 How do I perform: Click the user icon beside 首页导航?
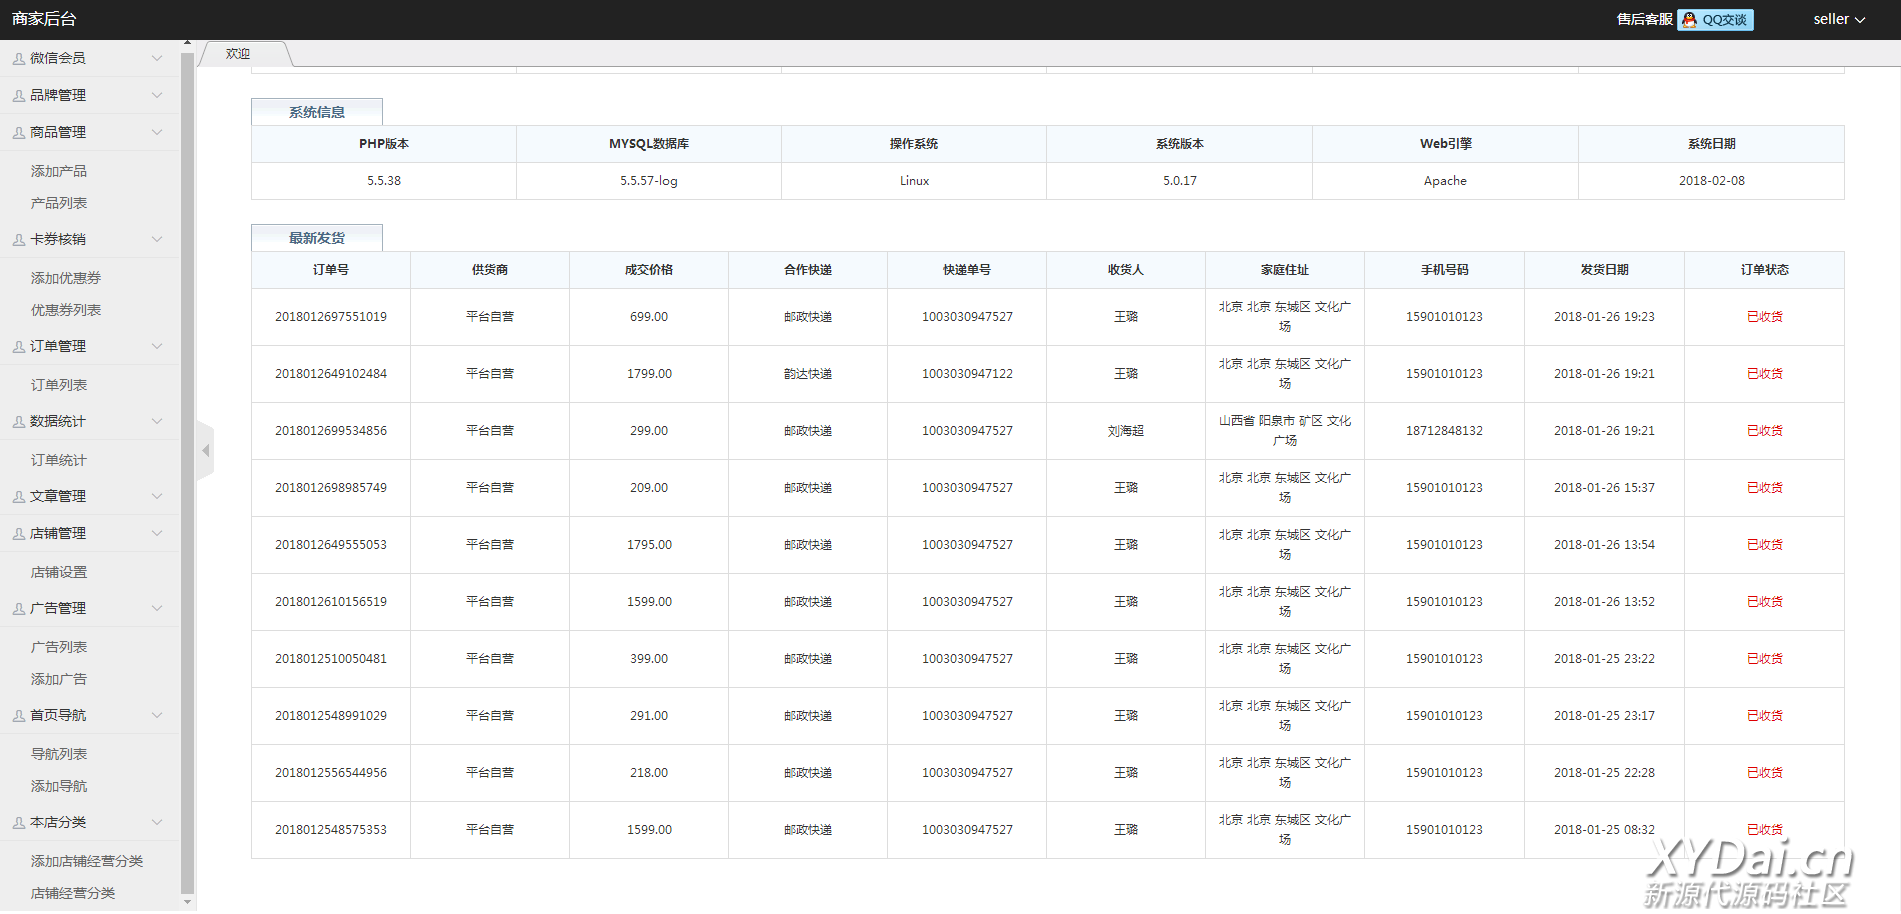coord(19,716)
